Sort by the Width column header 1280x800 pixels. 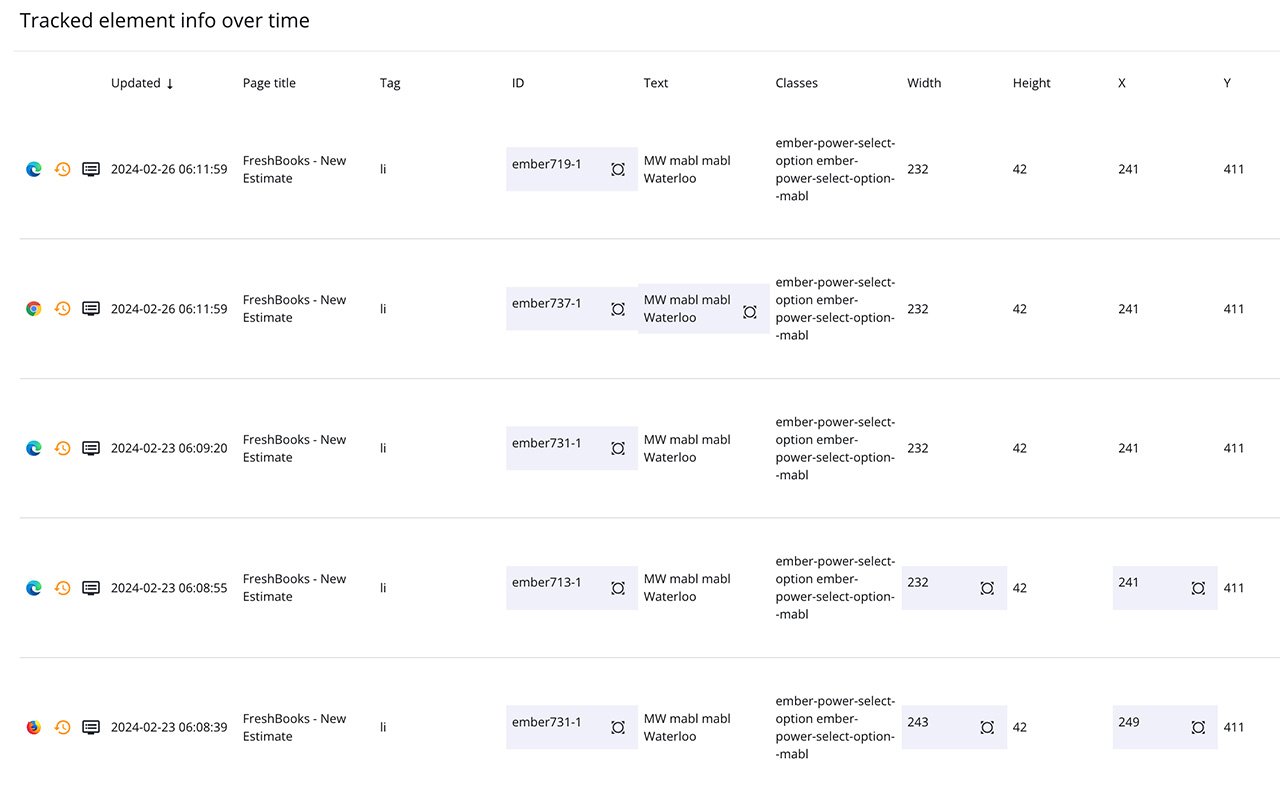(x=924, y=83)
